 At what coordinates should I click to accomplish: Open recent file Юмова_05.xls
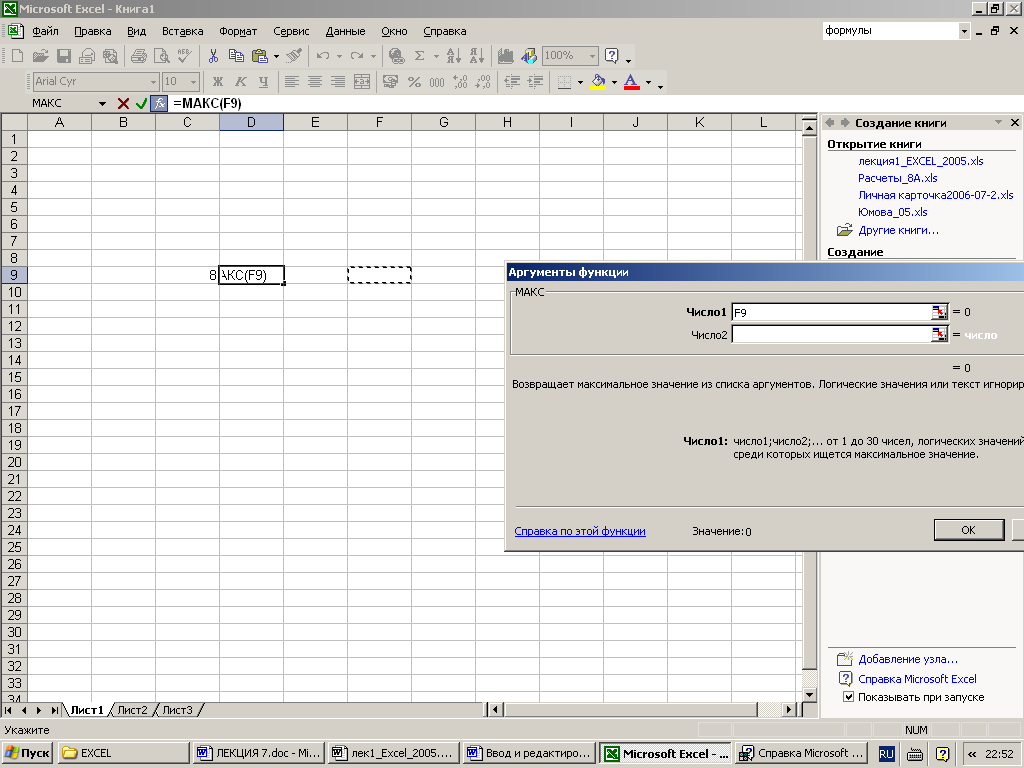892,212
